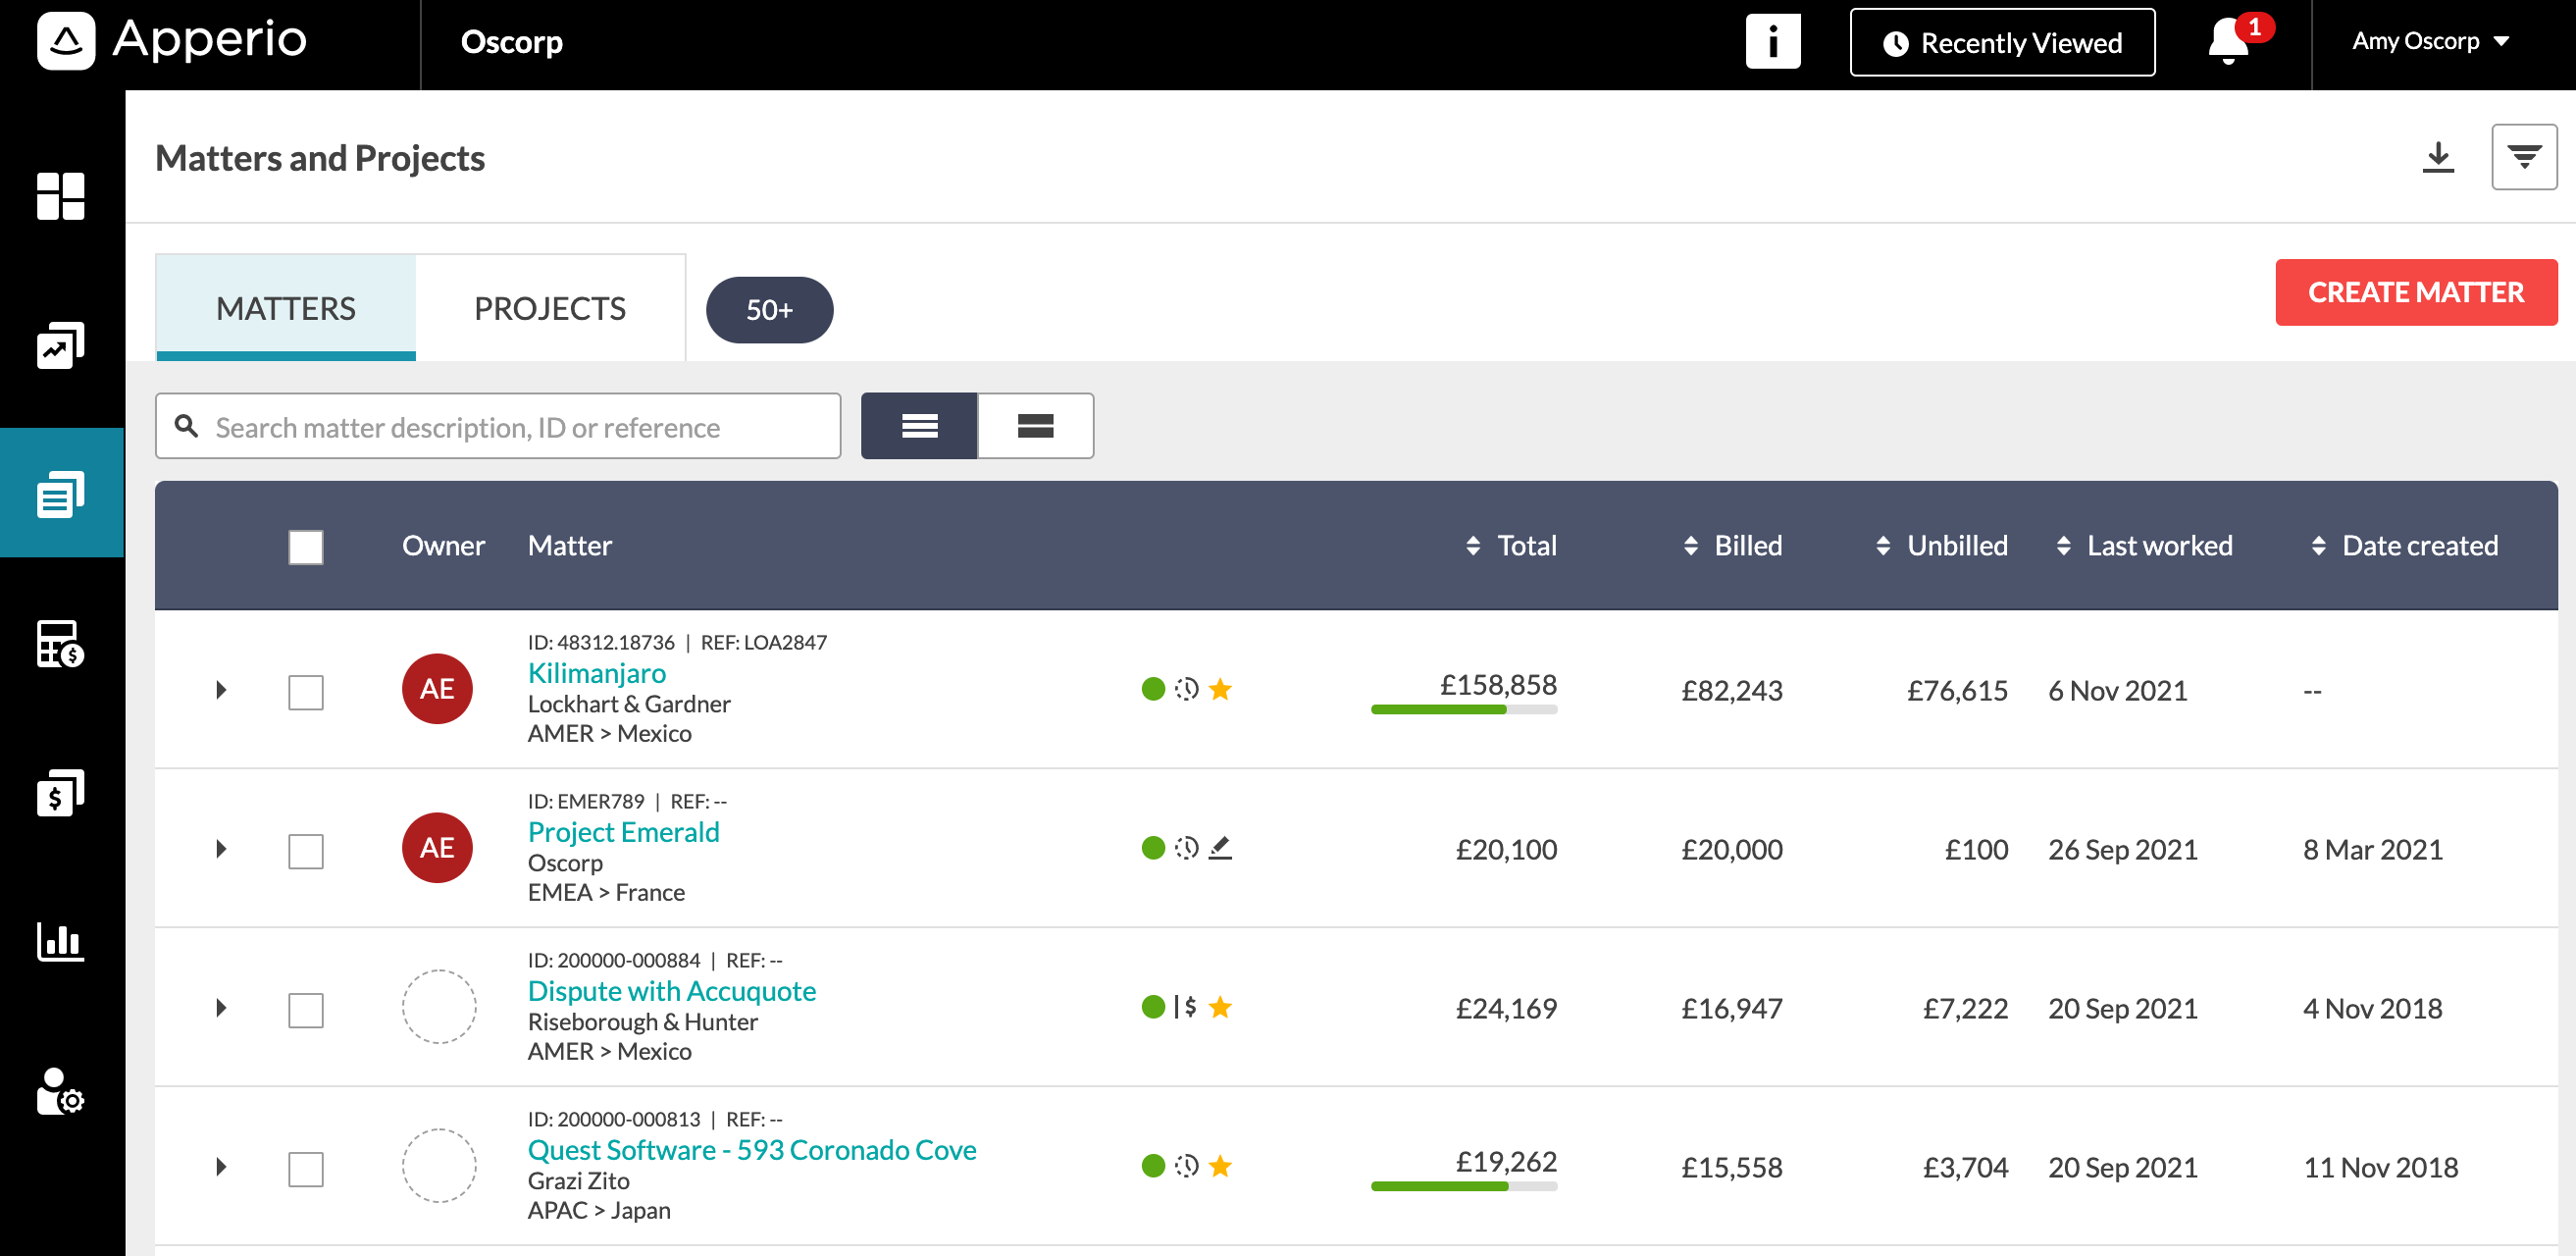Open the Kilimanjaro matter

597,673
